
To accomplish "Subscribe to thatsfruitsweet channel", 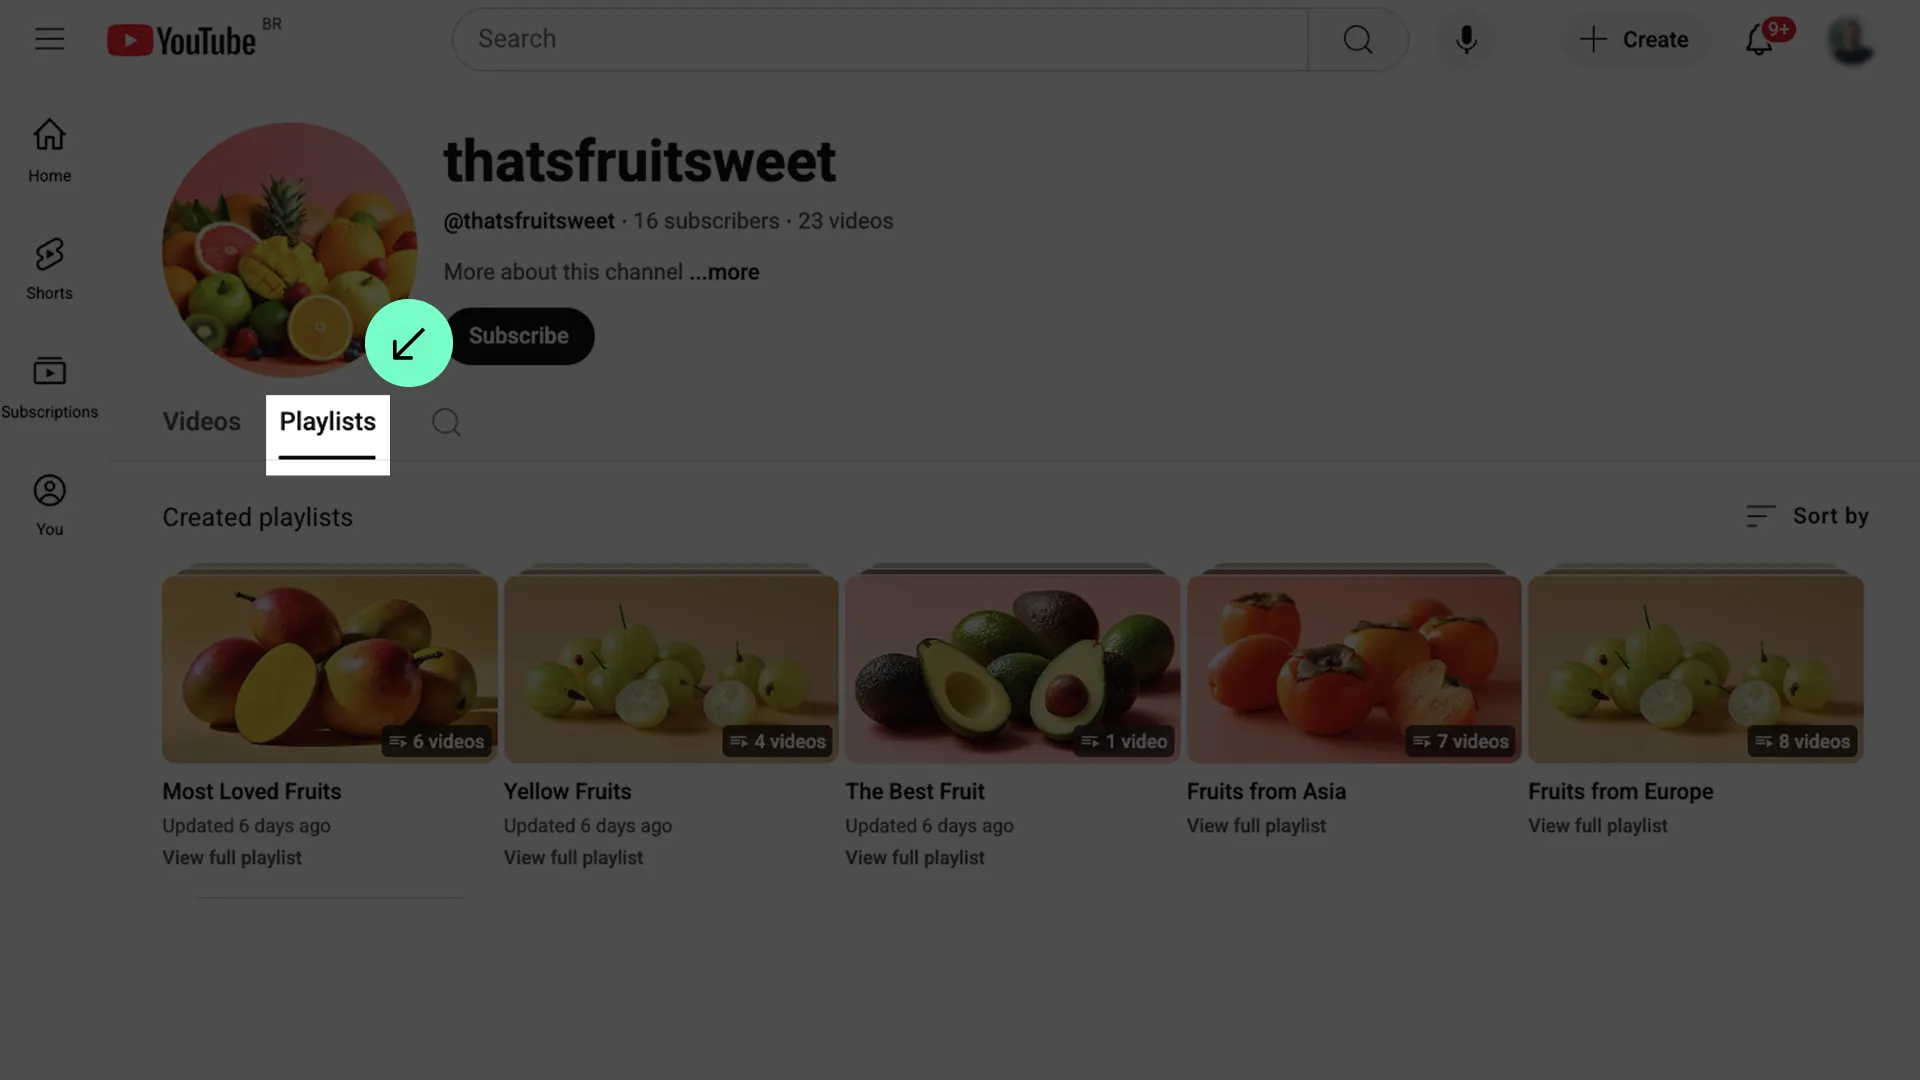I will click(x=519, y=336).
